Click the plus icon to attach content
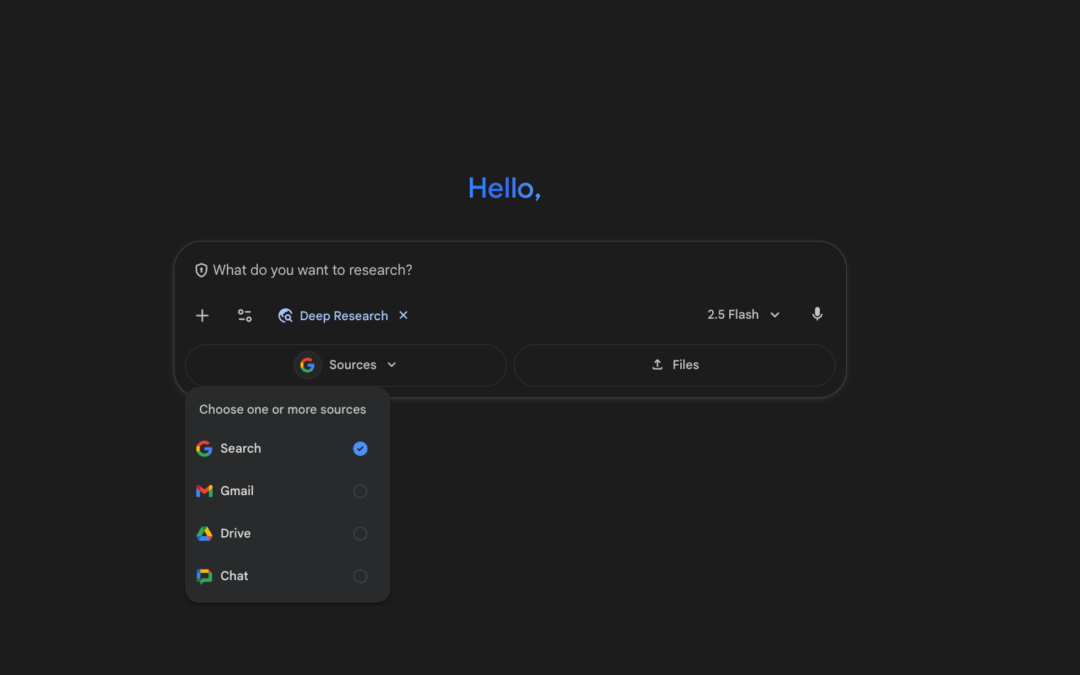 click(x=202, y=315)
